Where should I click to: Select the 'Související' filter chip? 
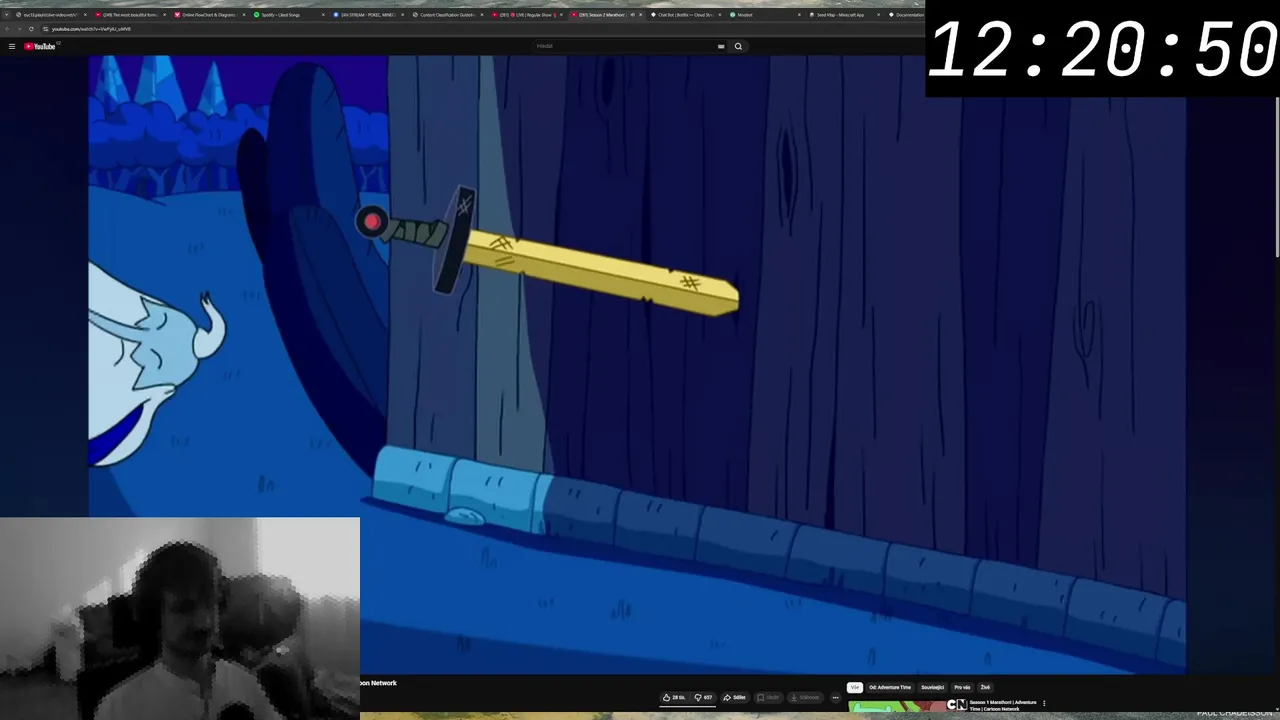pyautogui.click(x=932, y=687)
